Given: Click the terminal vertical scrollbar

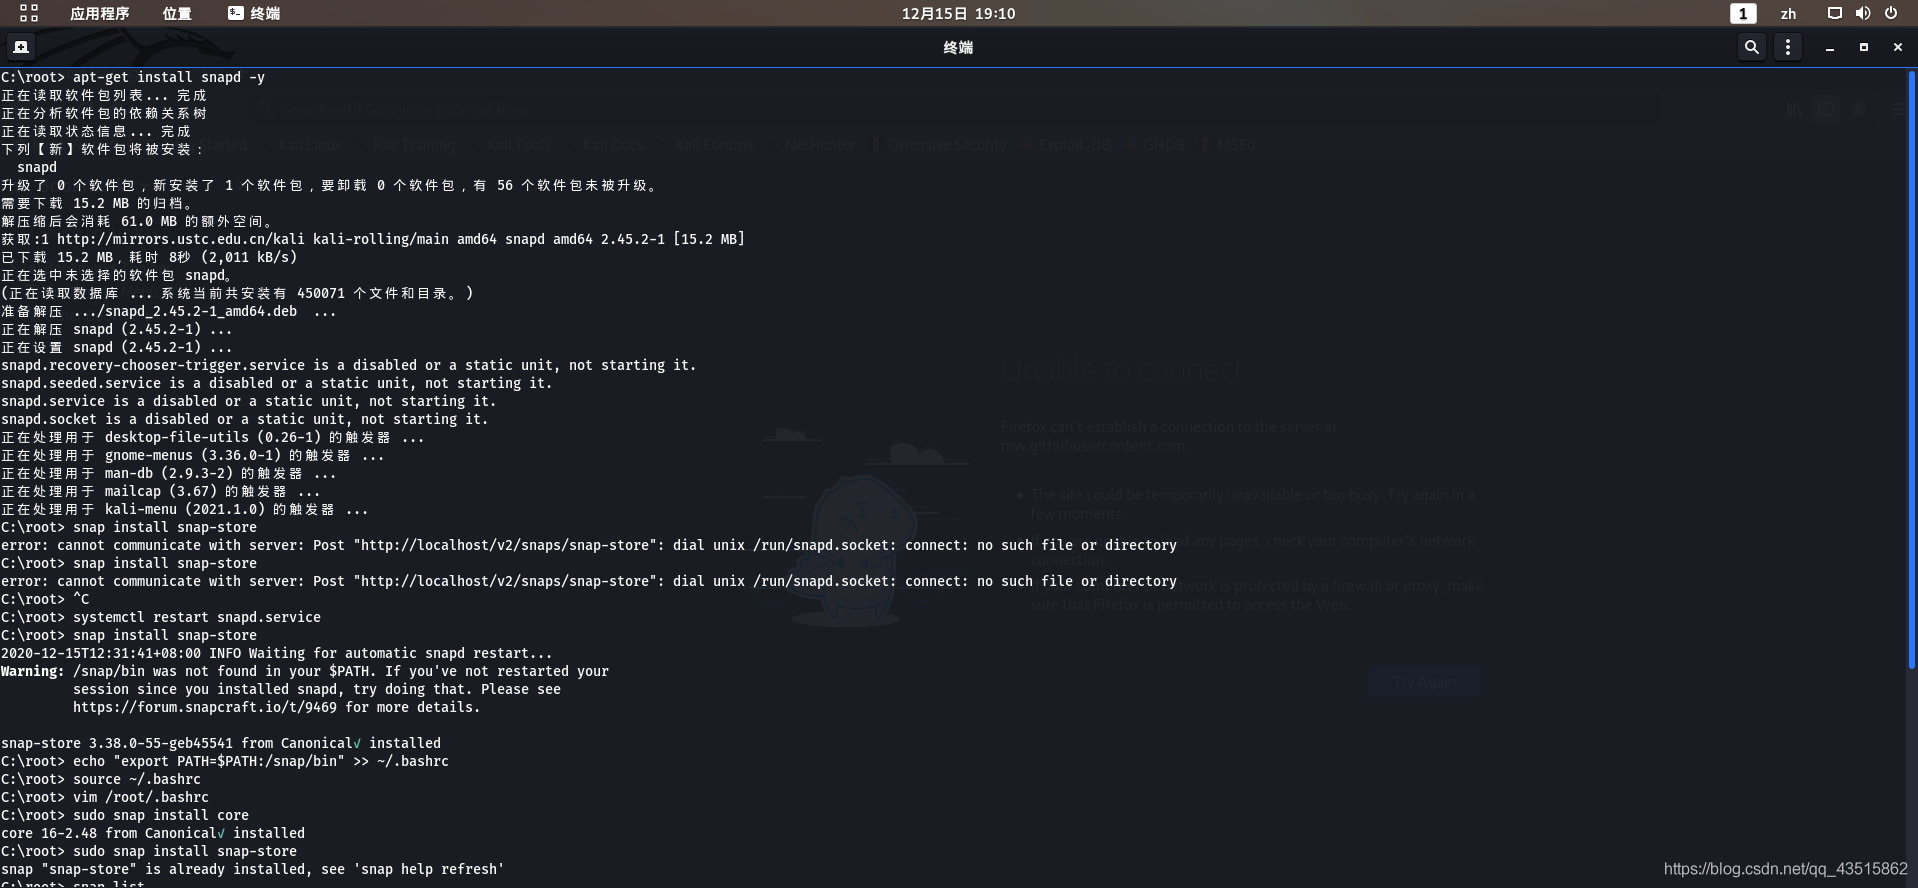Looking at the screenshot, I should [x=1912, y=370].
